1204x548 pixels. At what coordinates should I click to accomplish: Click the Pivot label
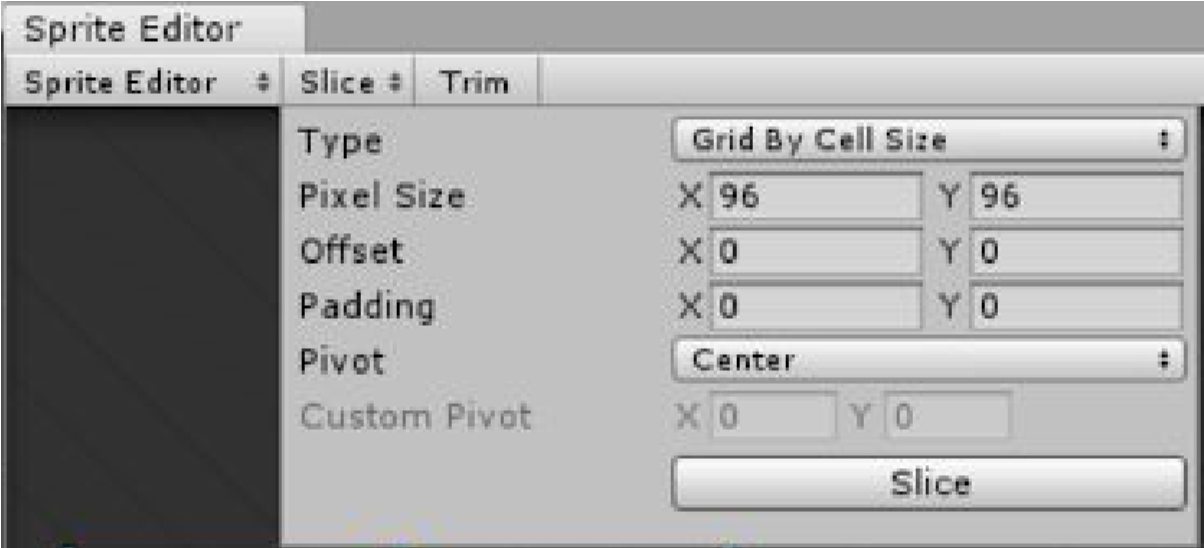(x=341, y=360)
